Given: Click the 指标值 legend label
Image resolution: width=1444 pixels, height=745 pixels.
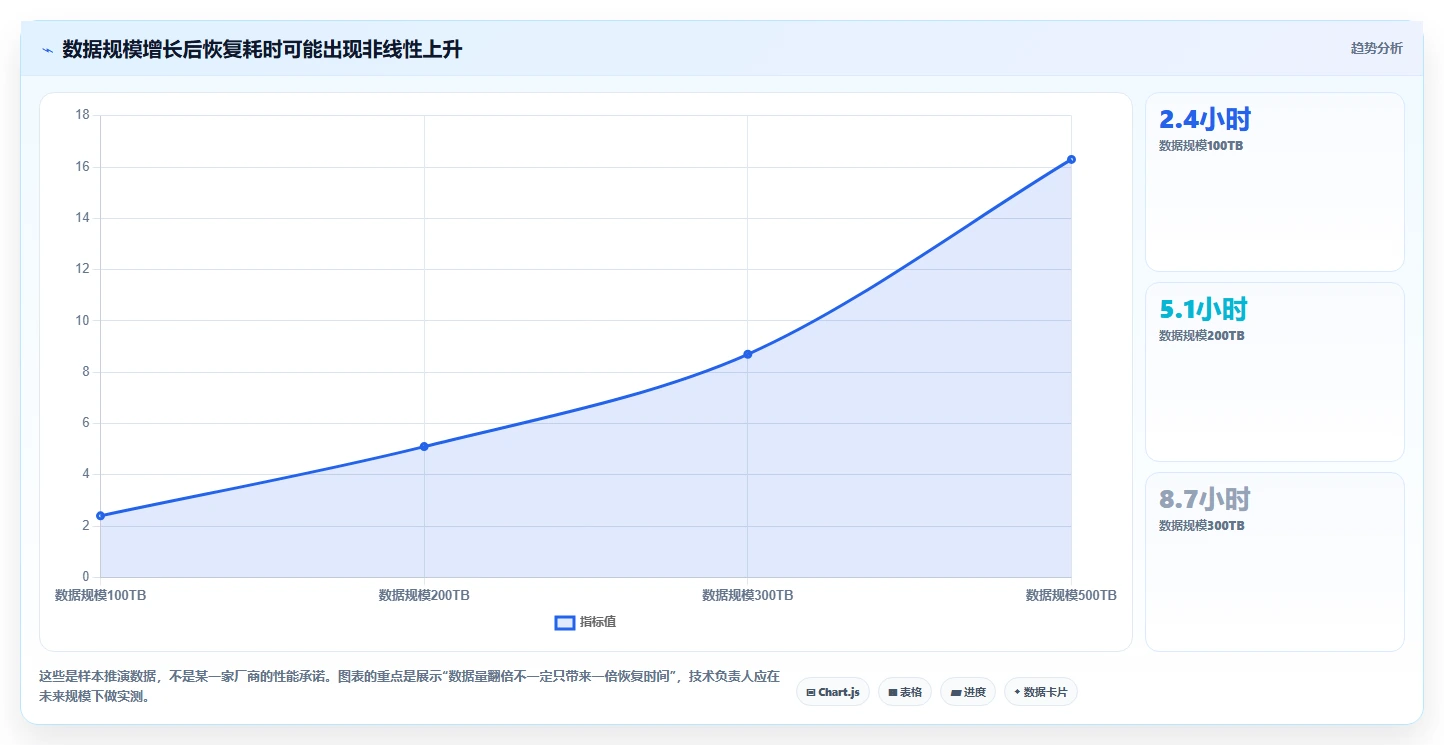Looking at the screenshot, I should click(598, 622).
